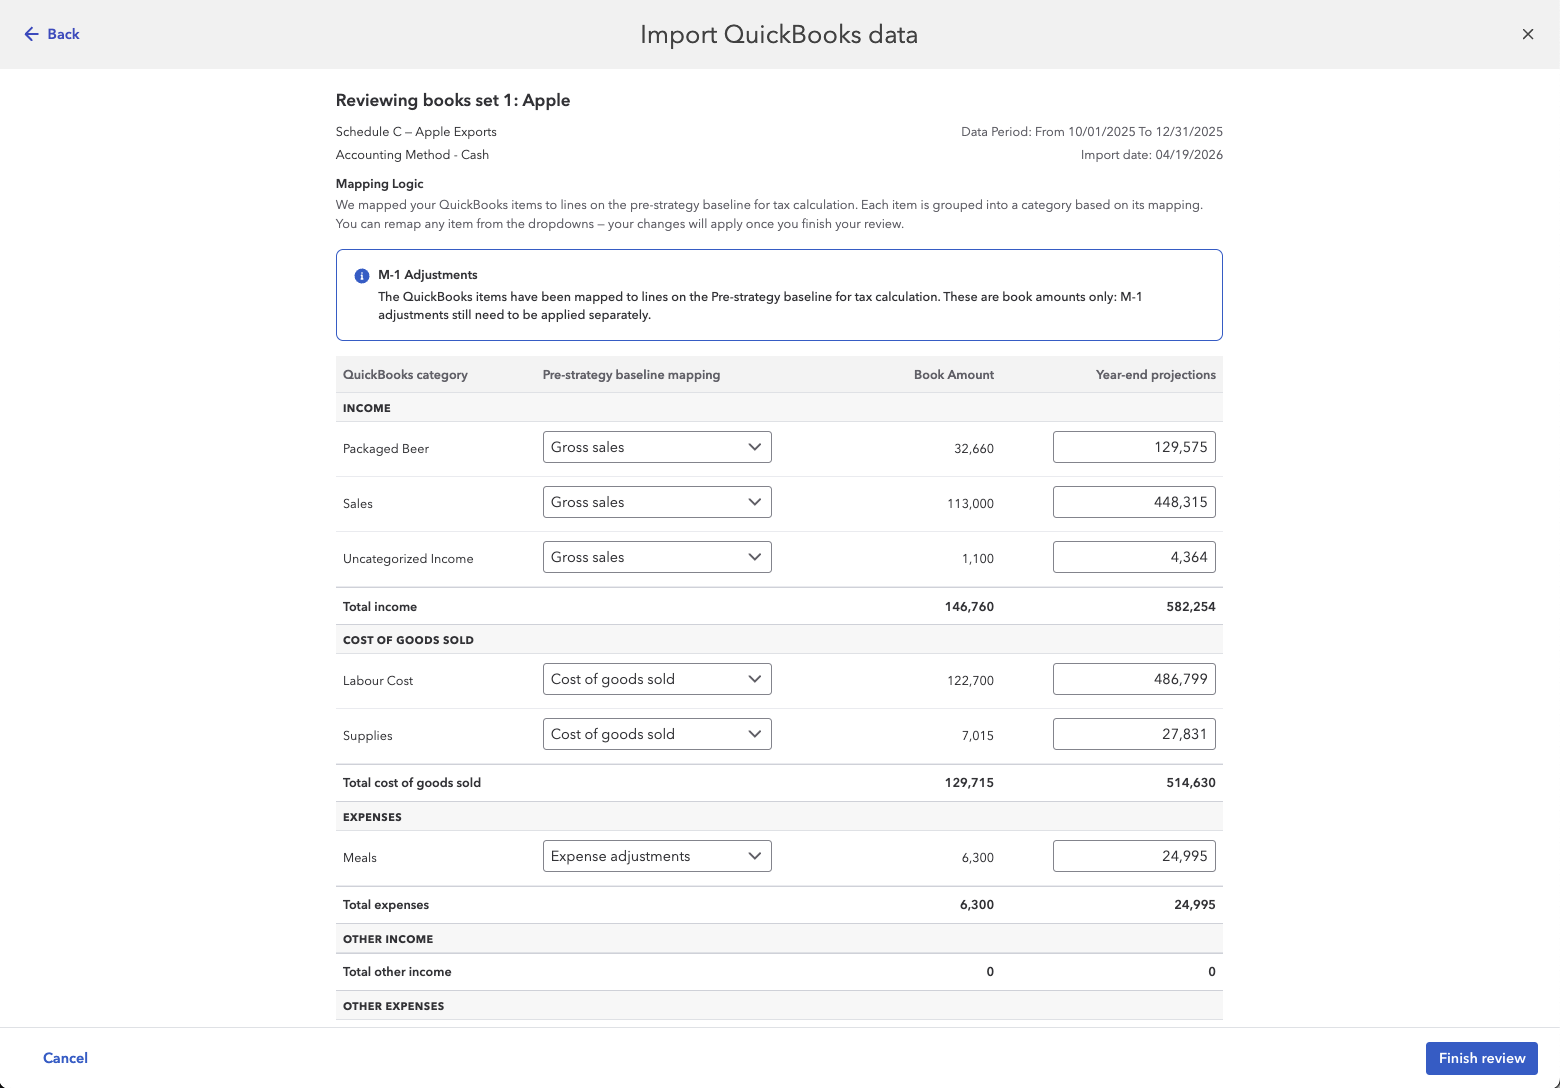
Task: Click the Uncategorized Income row label
Action: (408, 559)
